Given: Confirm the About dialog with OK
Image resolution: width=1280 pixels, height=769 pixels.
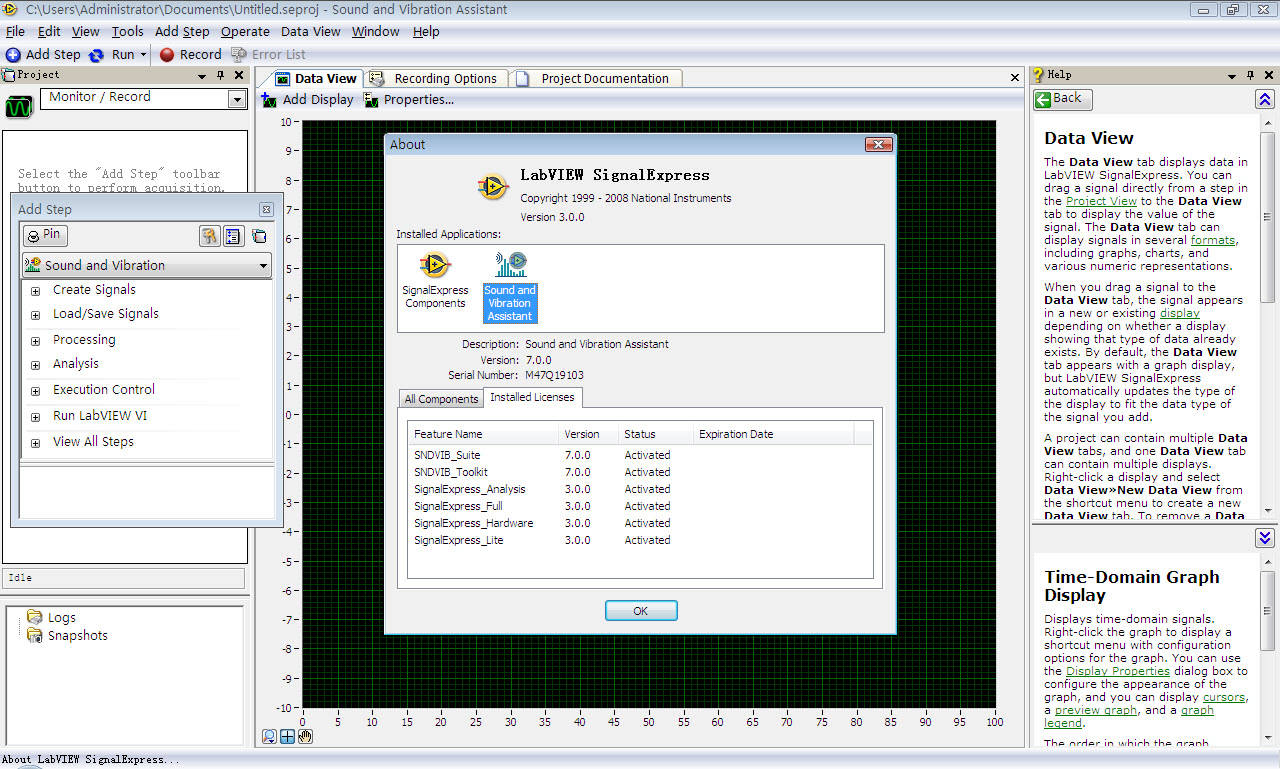Looking at the screenshot, I should [x=641, y=610].
